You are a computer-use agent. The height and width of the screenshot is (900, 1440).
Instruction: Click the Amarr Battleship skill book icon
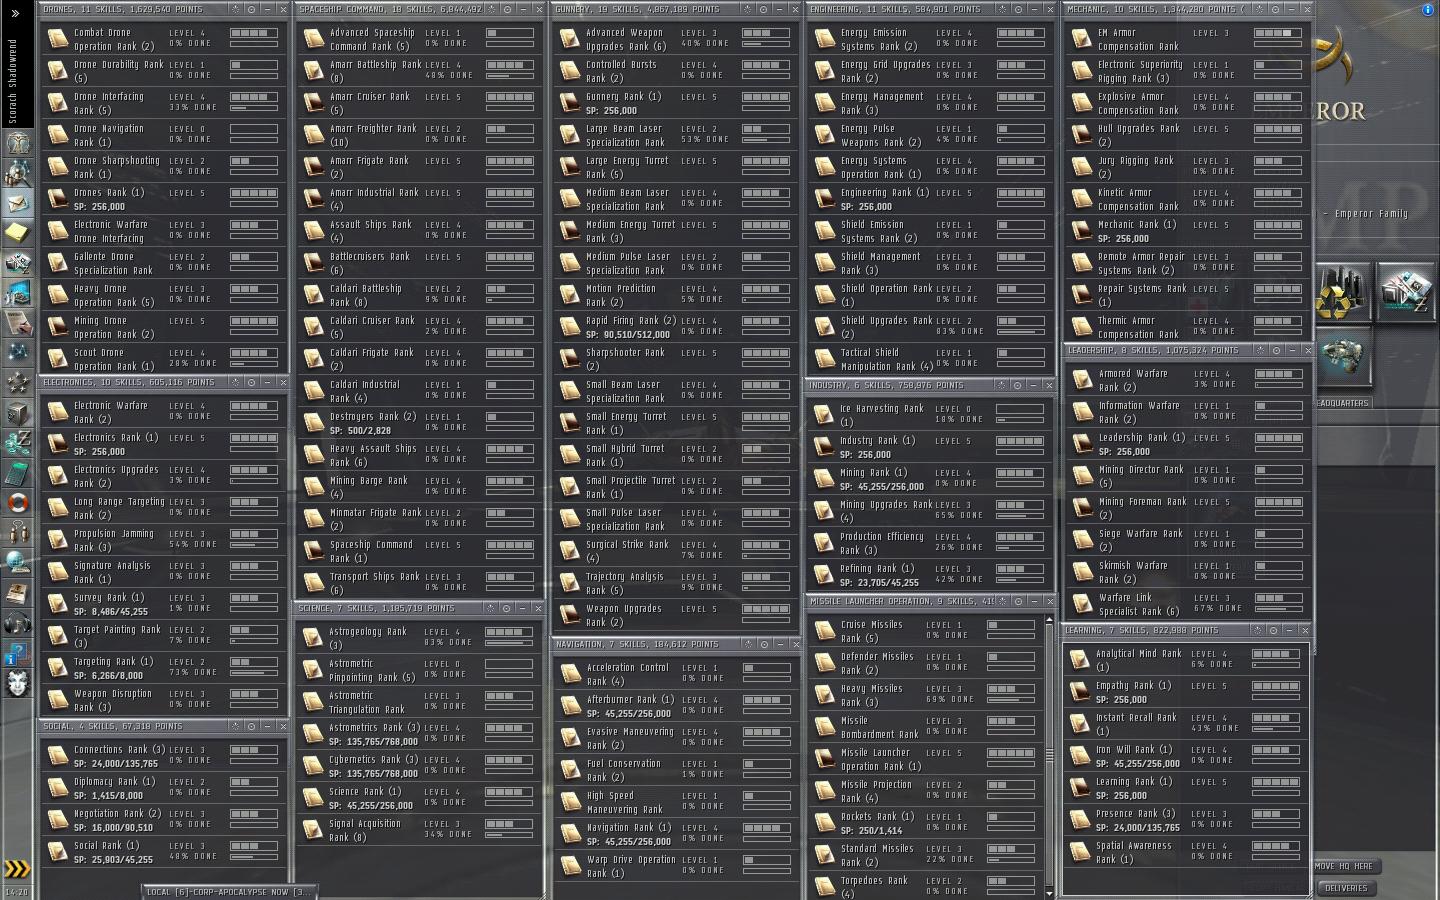[x=313, y=71]
